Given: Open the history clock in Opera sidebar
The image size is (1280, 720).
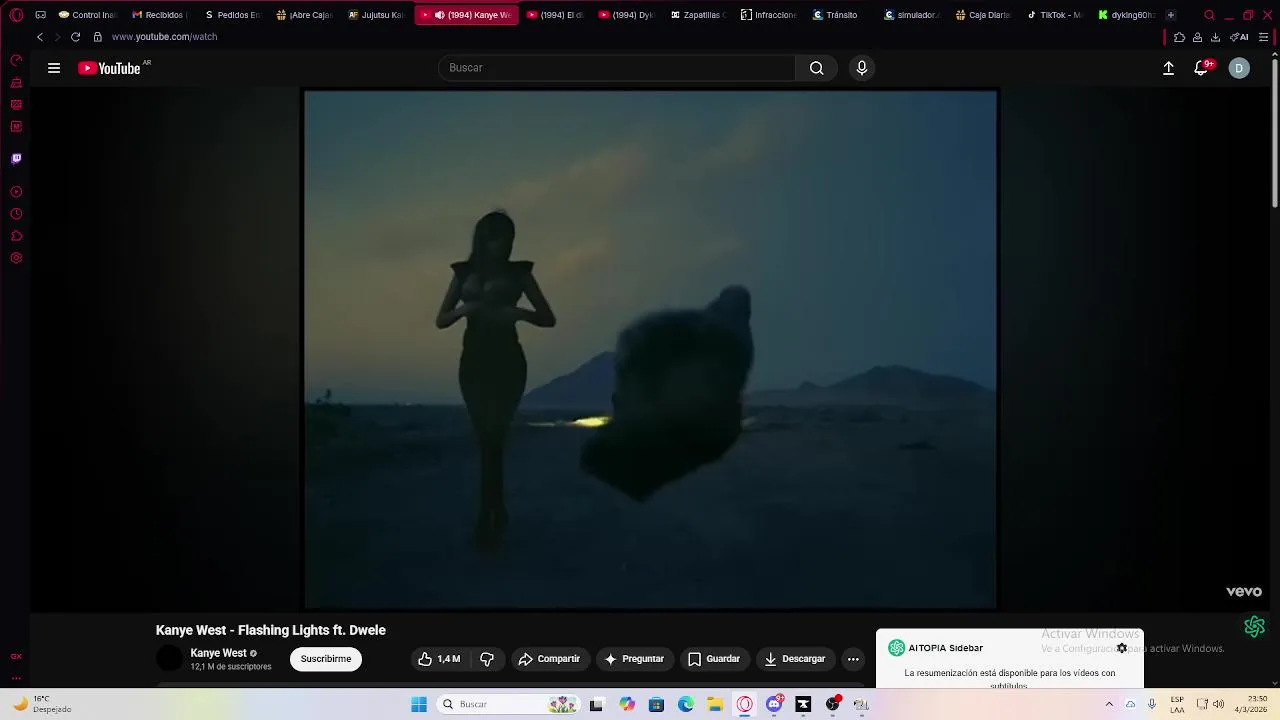Looking at the screenshot, I should (x=16, y=214).
